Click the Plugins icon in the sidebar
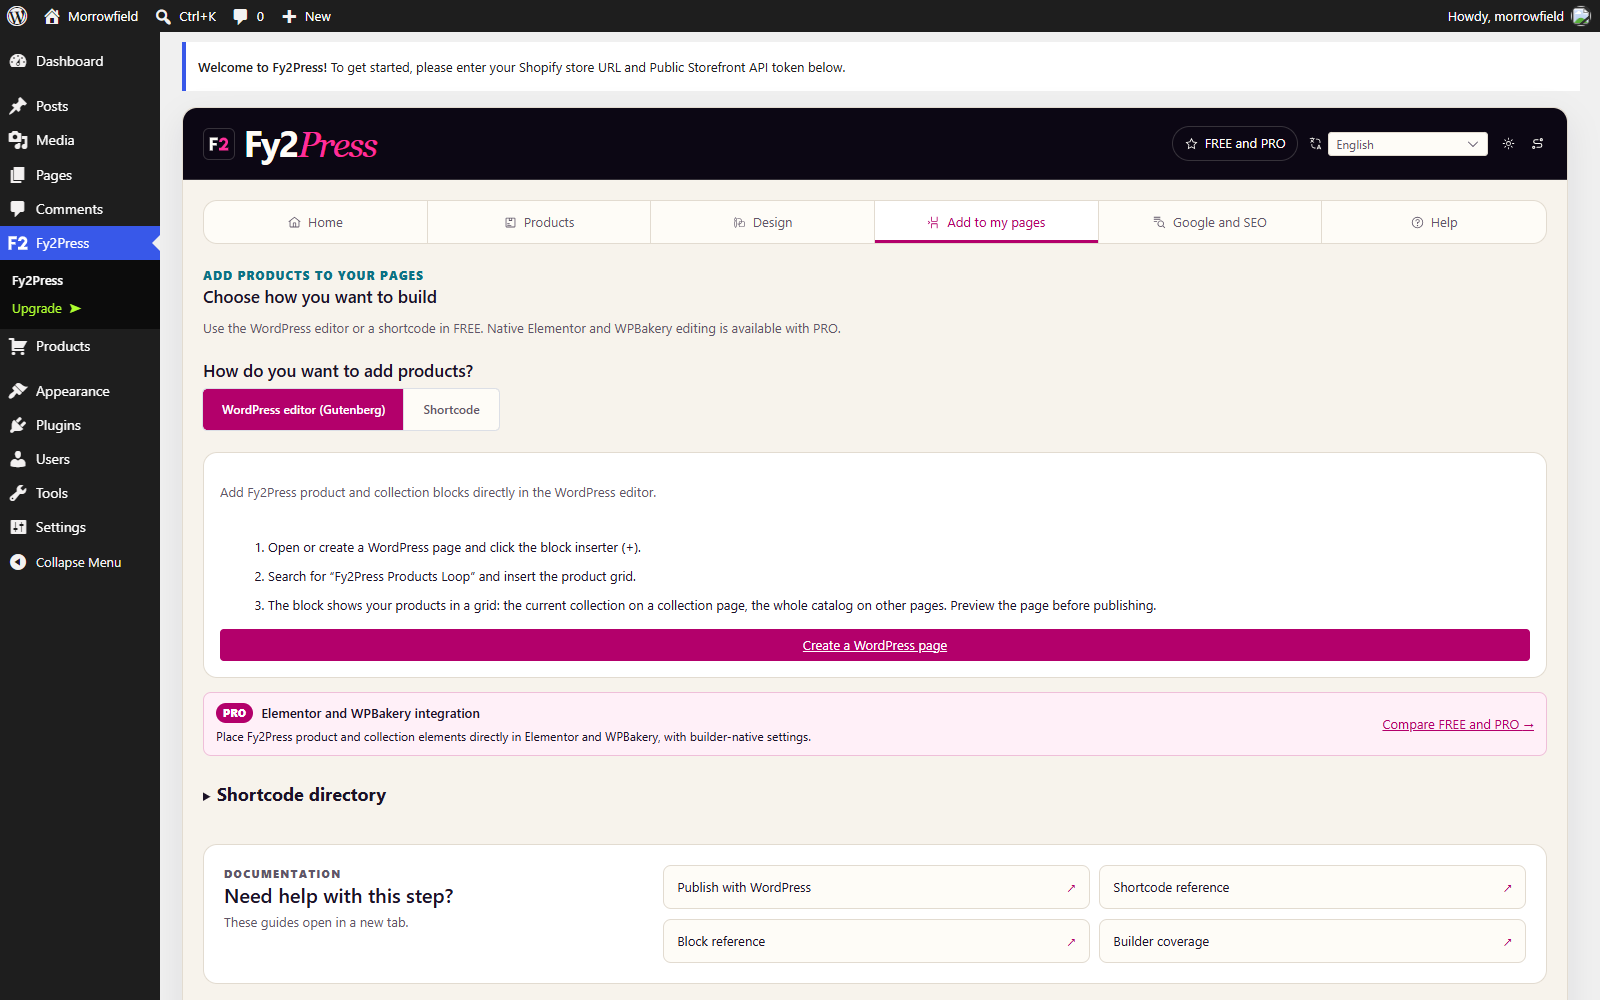Image resolution: width=1600 pixels, height=1000 pixels. (x=18, y=425)
